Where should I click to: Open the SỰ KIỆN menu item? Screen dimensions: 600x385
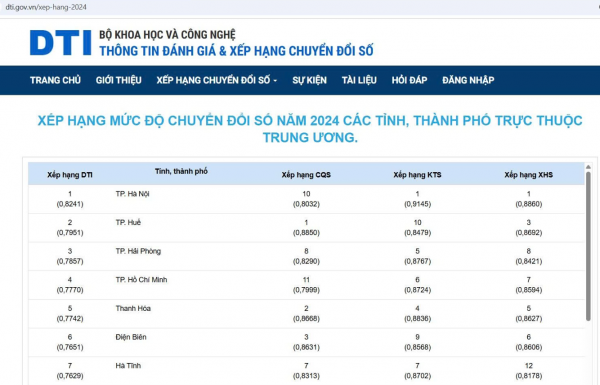pos(310,80)
